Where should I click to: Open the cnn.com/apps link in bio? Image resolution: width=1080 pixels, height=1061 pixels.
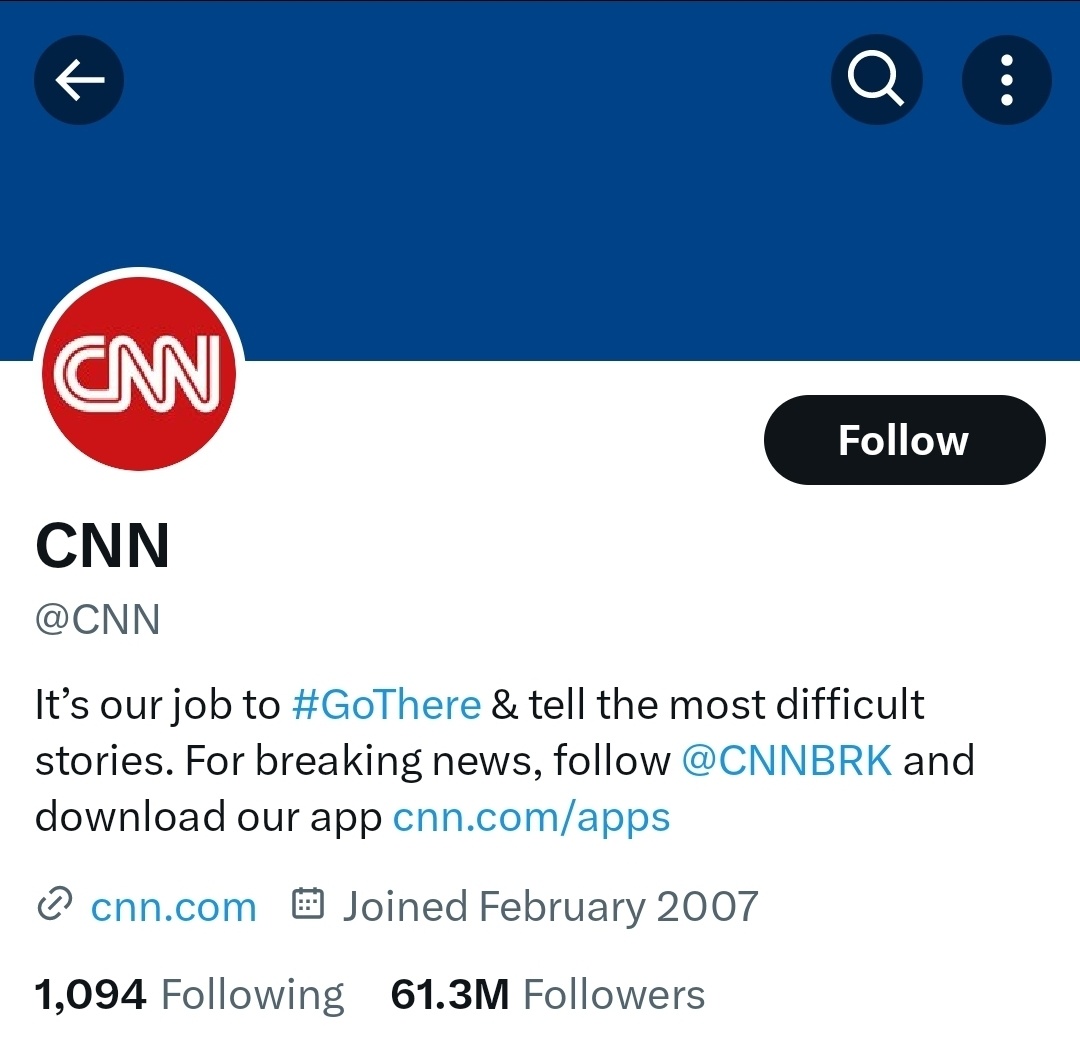[x=531, y=818]
